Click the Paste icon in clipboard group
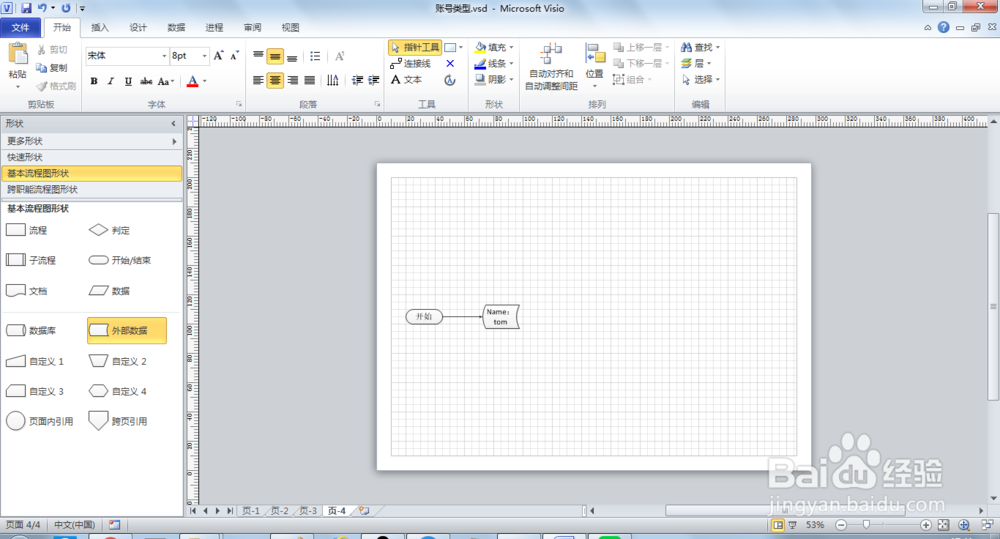This screenshot has width=1000, height=539. (x=18, y=54)
